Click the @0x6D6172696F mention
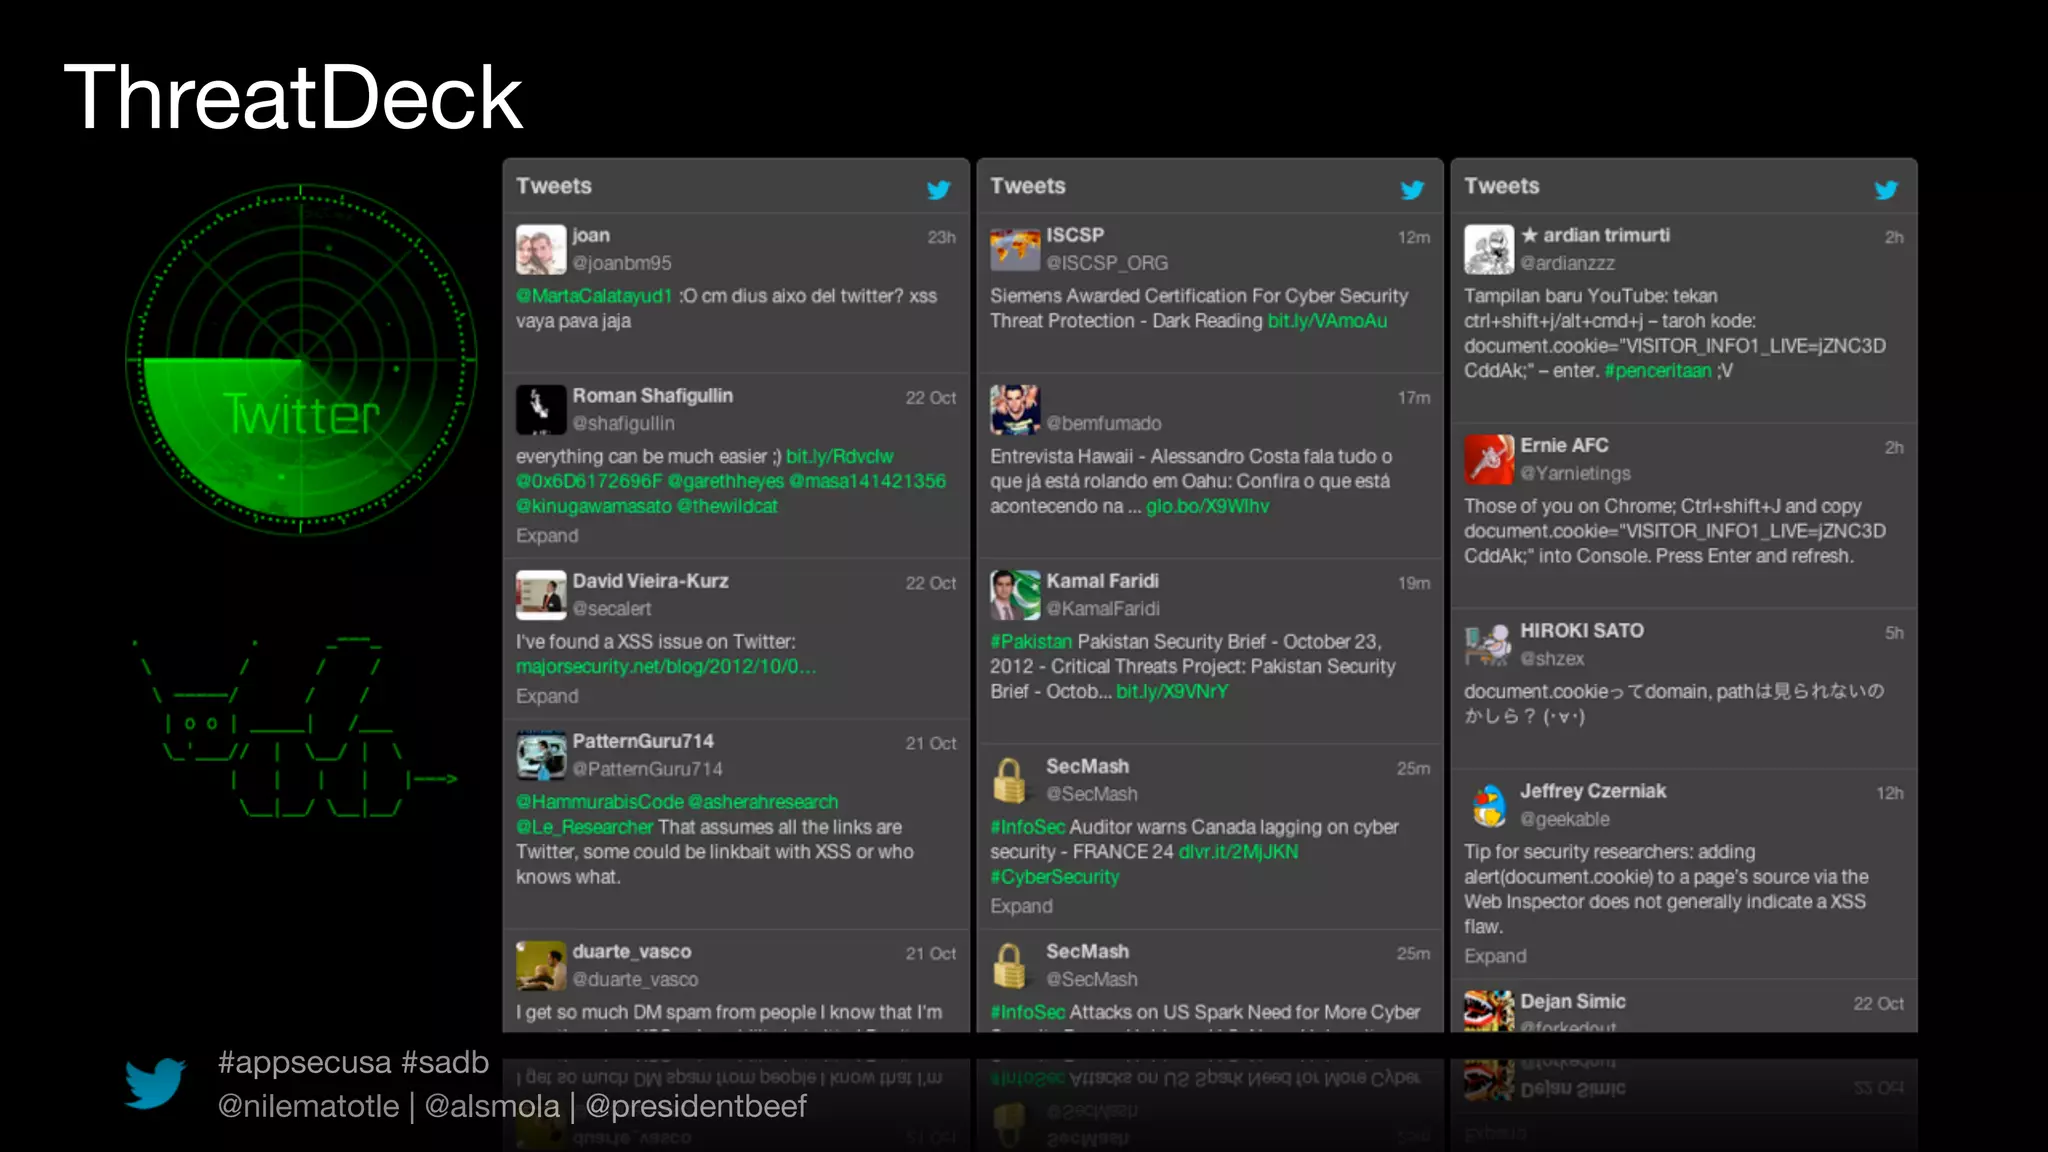This screenshot has width=2048, height=1152. 589,481
